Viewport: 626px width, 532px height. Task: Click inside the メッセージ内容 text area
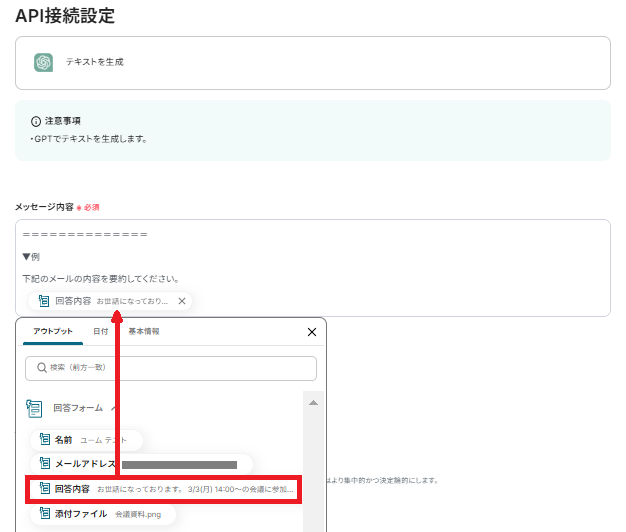[x=313, y=268]
